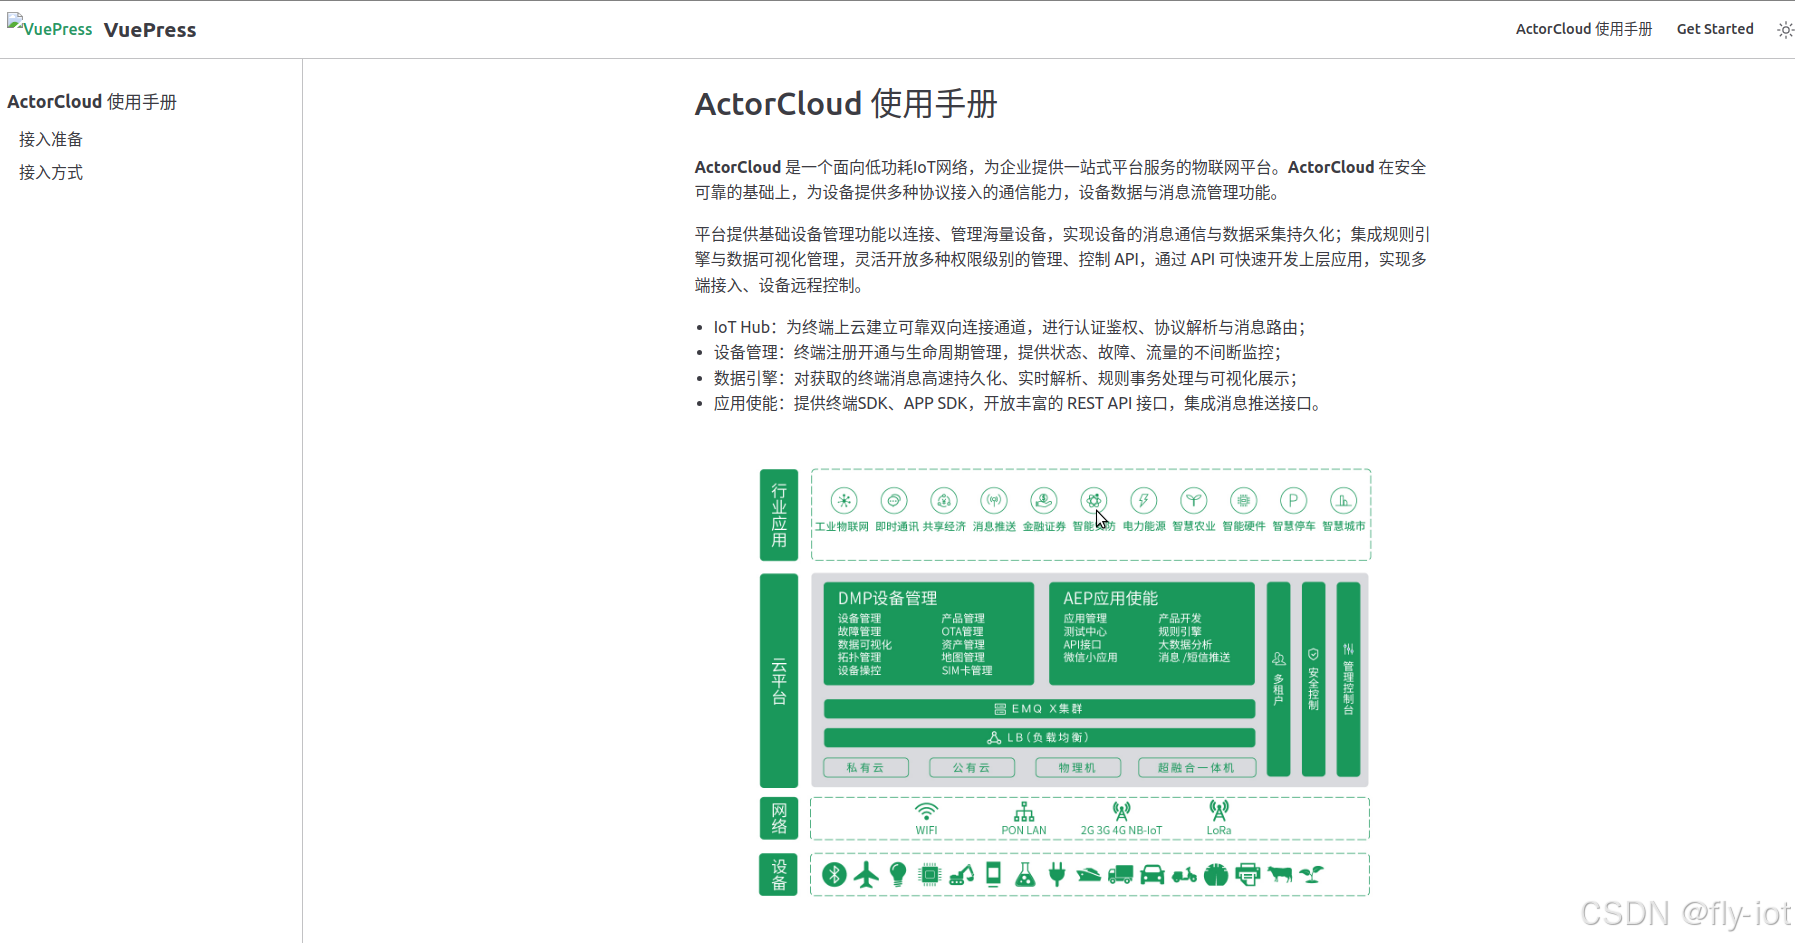Viewport: 1795px width, 943px height.
Task: Click the 智能安防 atom icon
Action: 1094,500
